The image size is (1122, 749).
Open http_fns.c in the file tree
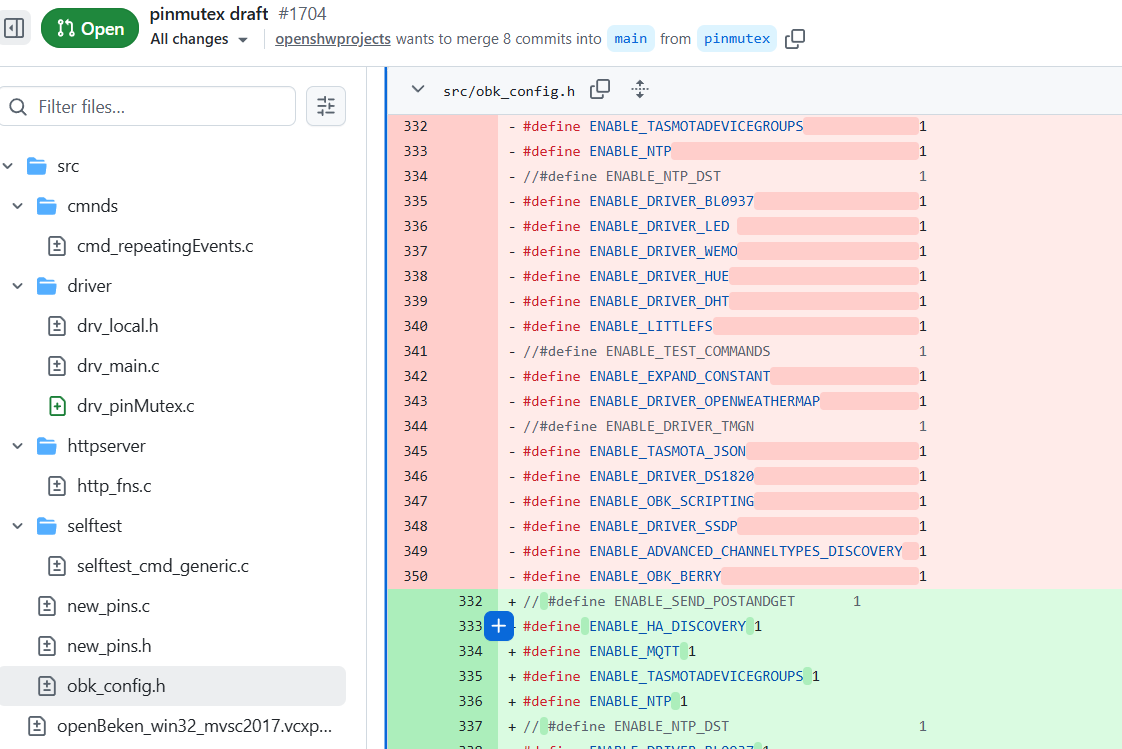[x=114, y=486]
